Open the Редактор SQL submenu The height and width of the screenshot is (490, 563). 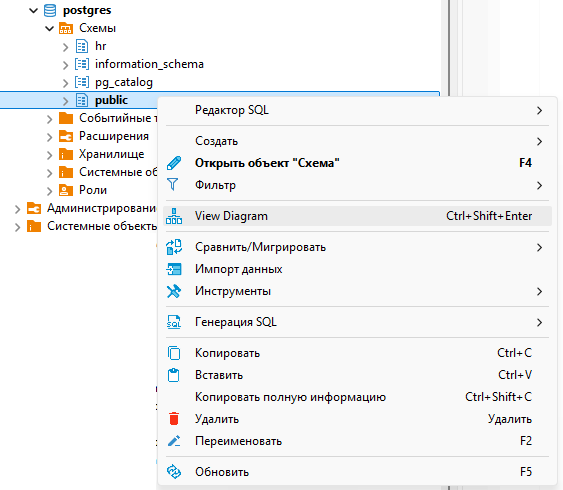pos(357,110)
